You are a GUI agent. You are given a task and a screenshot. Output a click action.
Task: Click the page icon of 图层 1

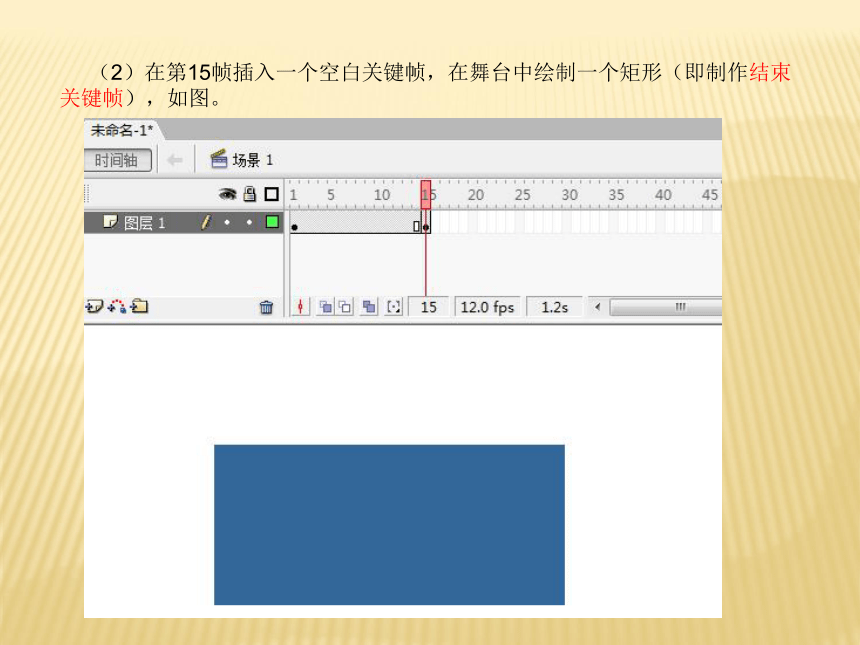pos(110,222)
